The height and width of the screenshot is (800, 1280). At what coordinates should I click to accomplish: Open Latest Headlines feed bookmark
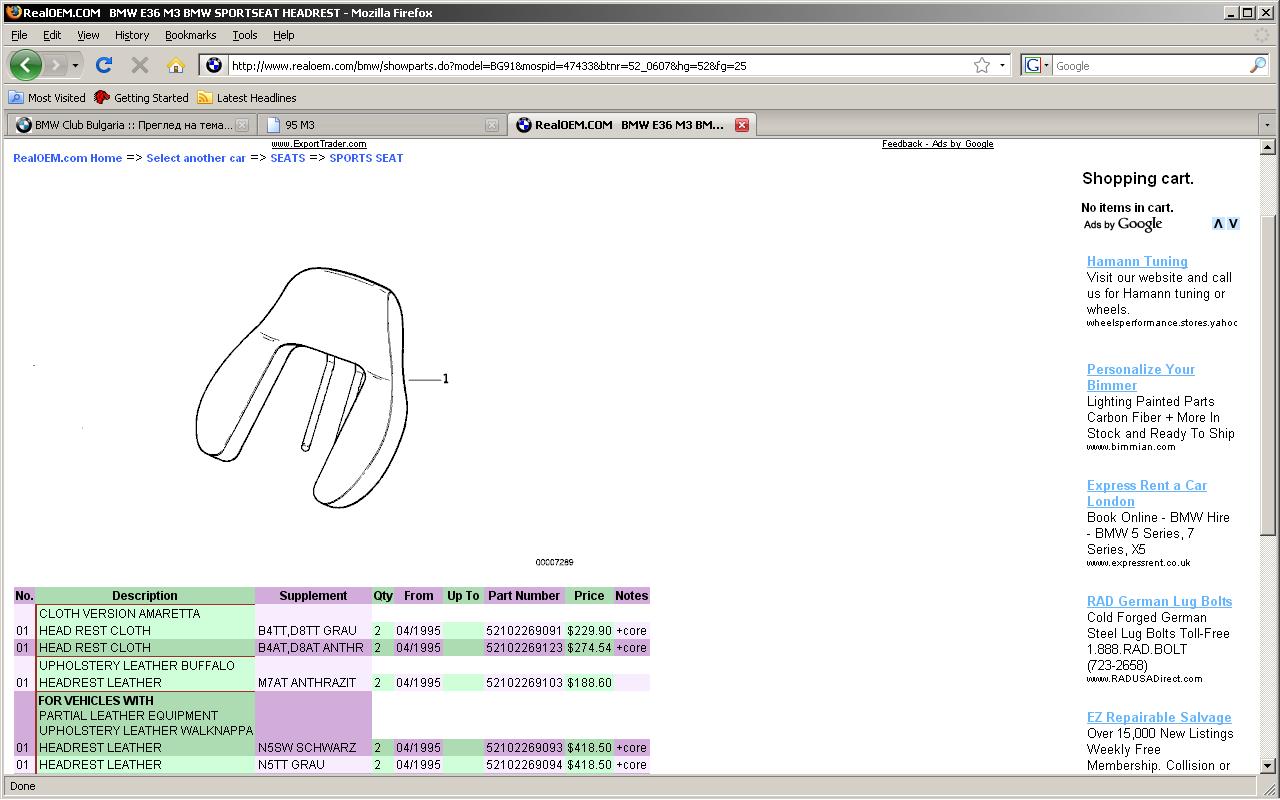(x=247, y=98)
